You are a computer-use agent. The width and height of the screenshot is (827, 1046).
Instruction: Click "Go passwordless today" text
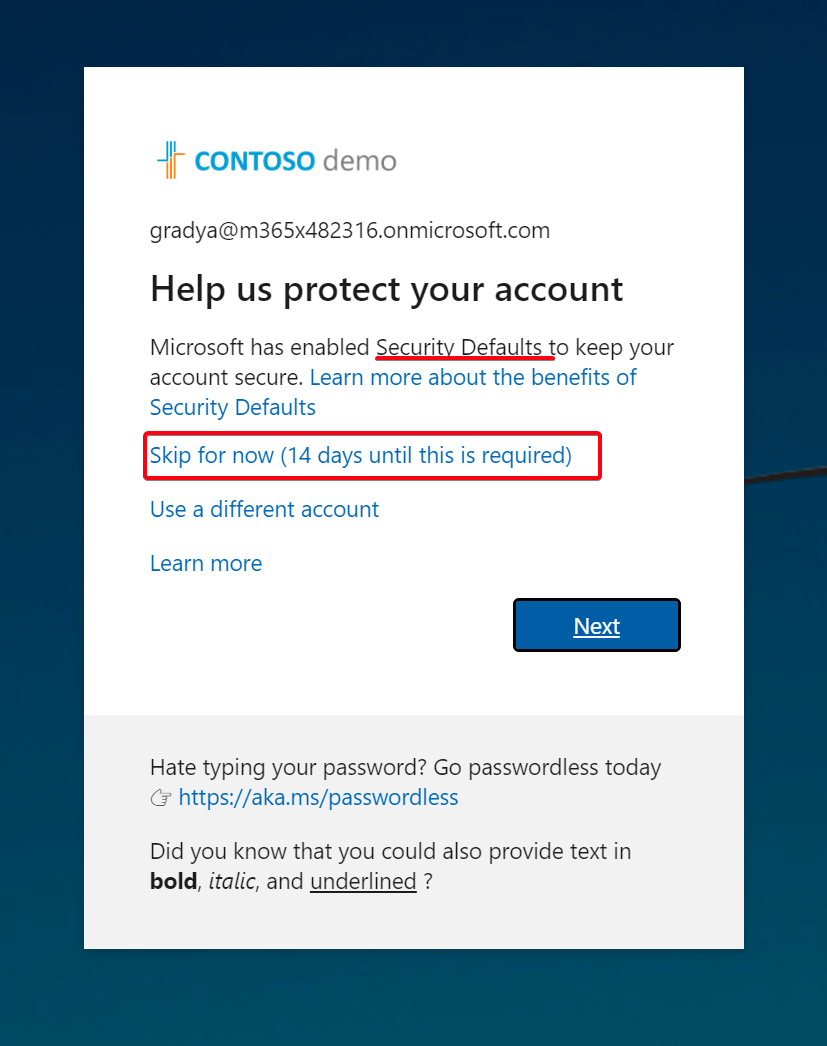(548, 767)
